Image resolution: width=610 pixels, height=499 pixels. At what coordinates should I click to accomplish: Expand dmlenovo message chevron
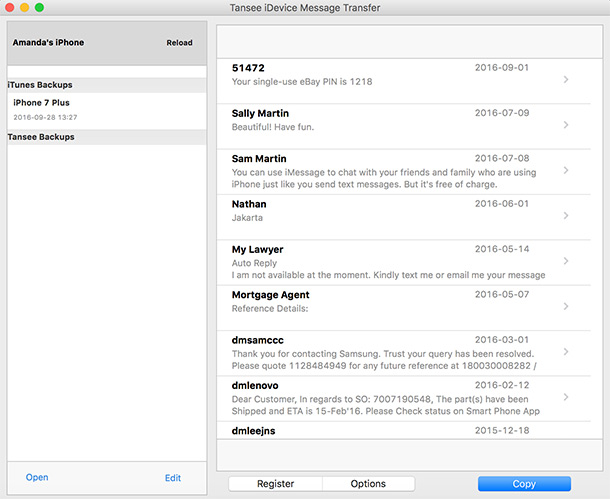566,397
